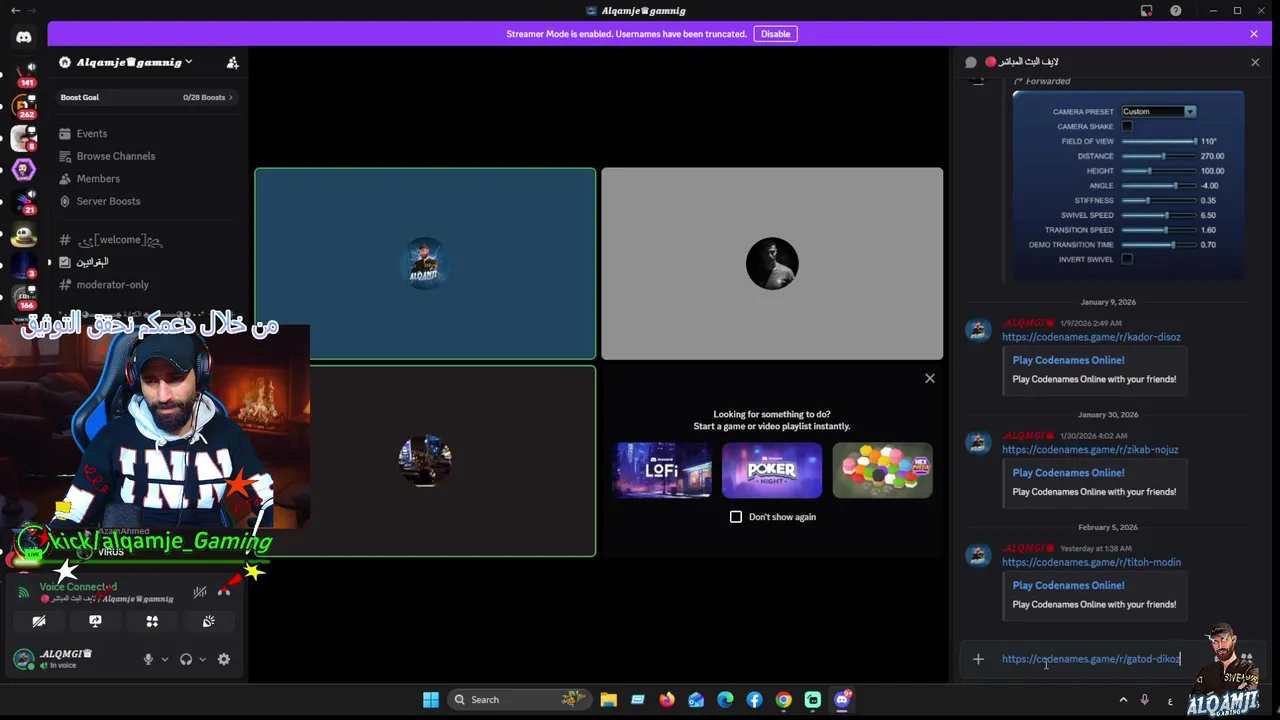1280x720 pixels.
Task: Open the Camera Preset Custom dropdown
Action: [x=1158, y=111]
